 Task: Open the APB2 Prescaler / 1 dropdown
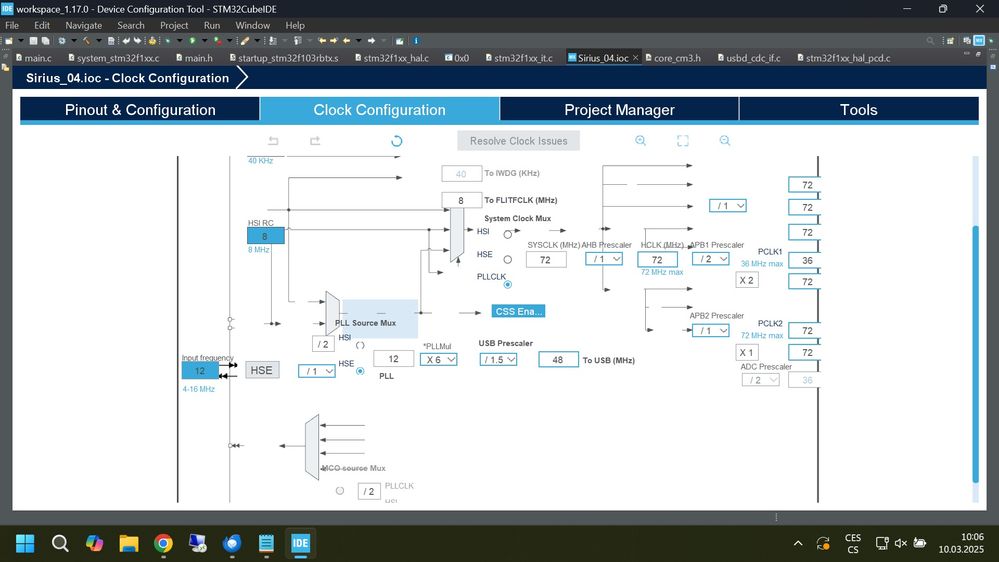pyautogui.click(x=710, y=331)
